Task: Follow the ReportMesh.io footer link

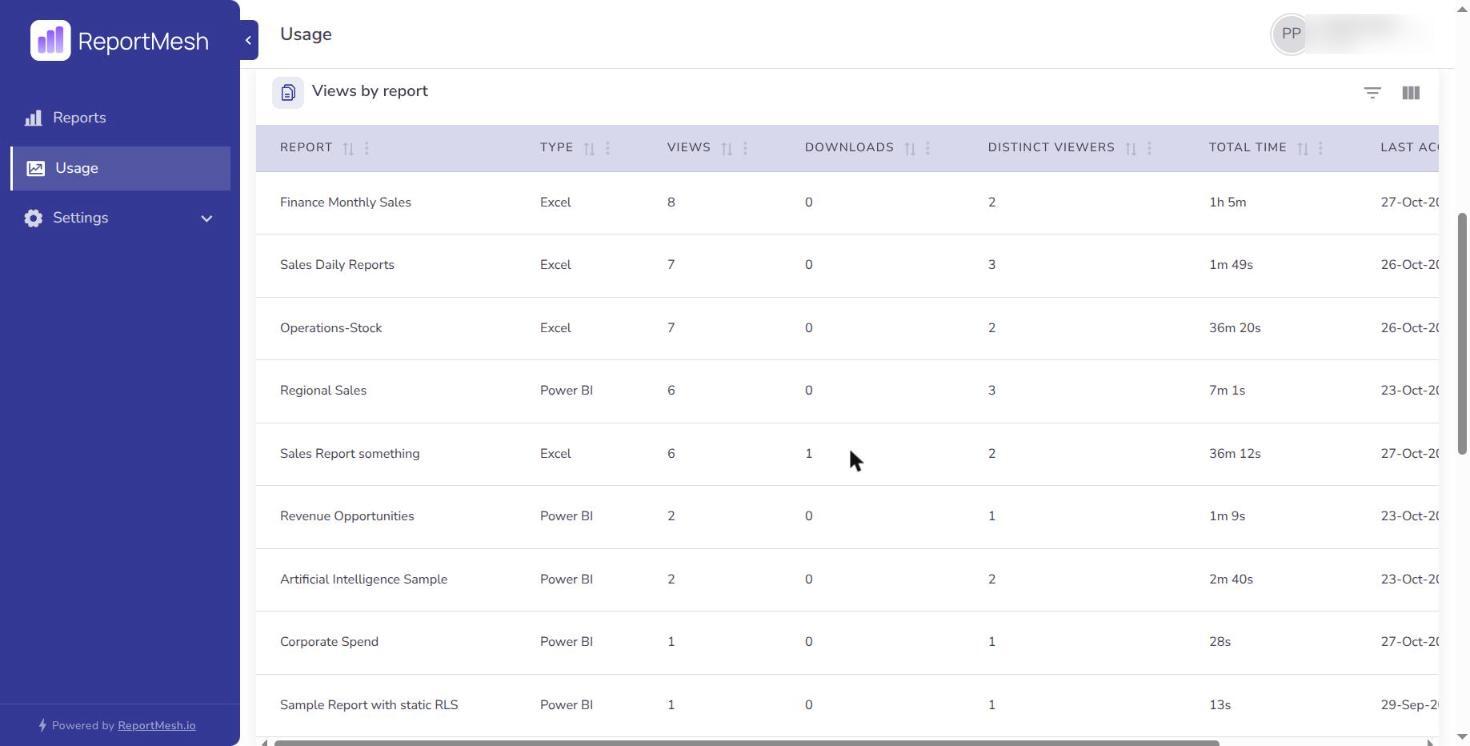Action: click(x=157, y=726)
